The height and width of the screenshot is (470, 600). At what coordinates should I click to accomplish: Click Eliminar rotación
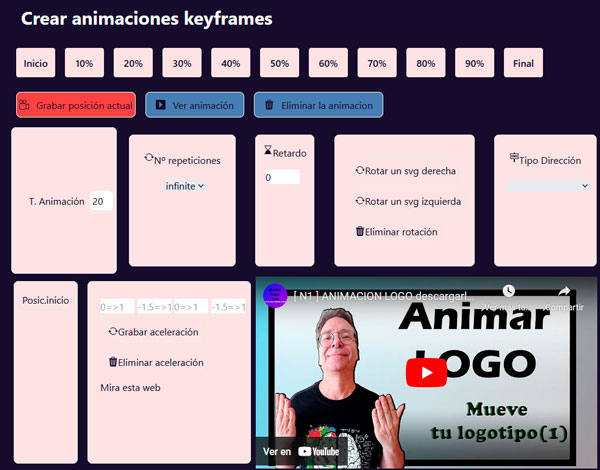(396, 232)
